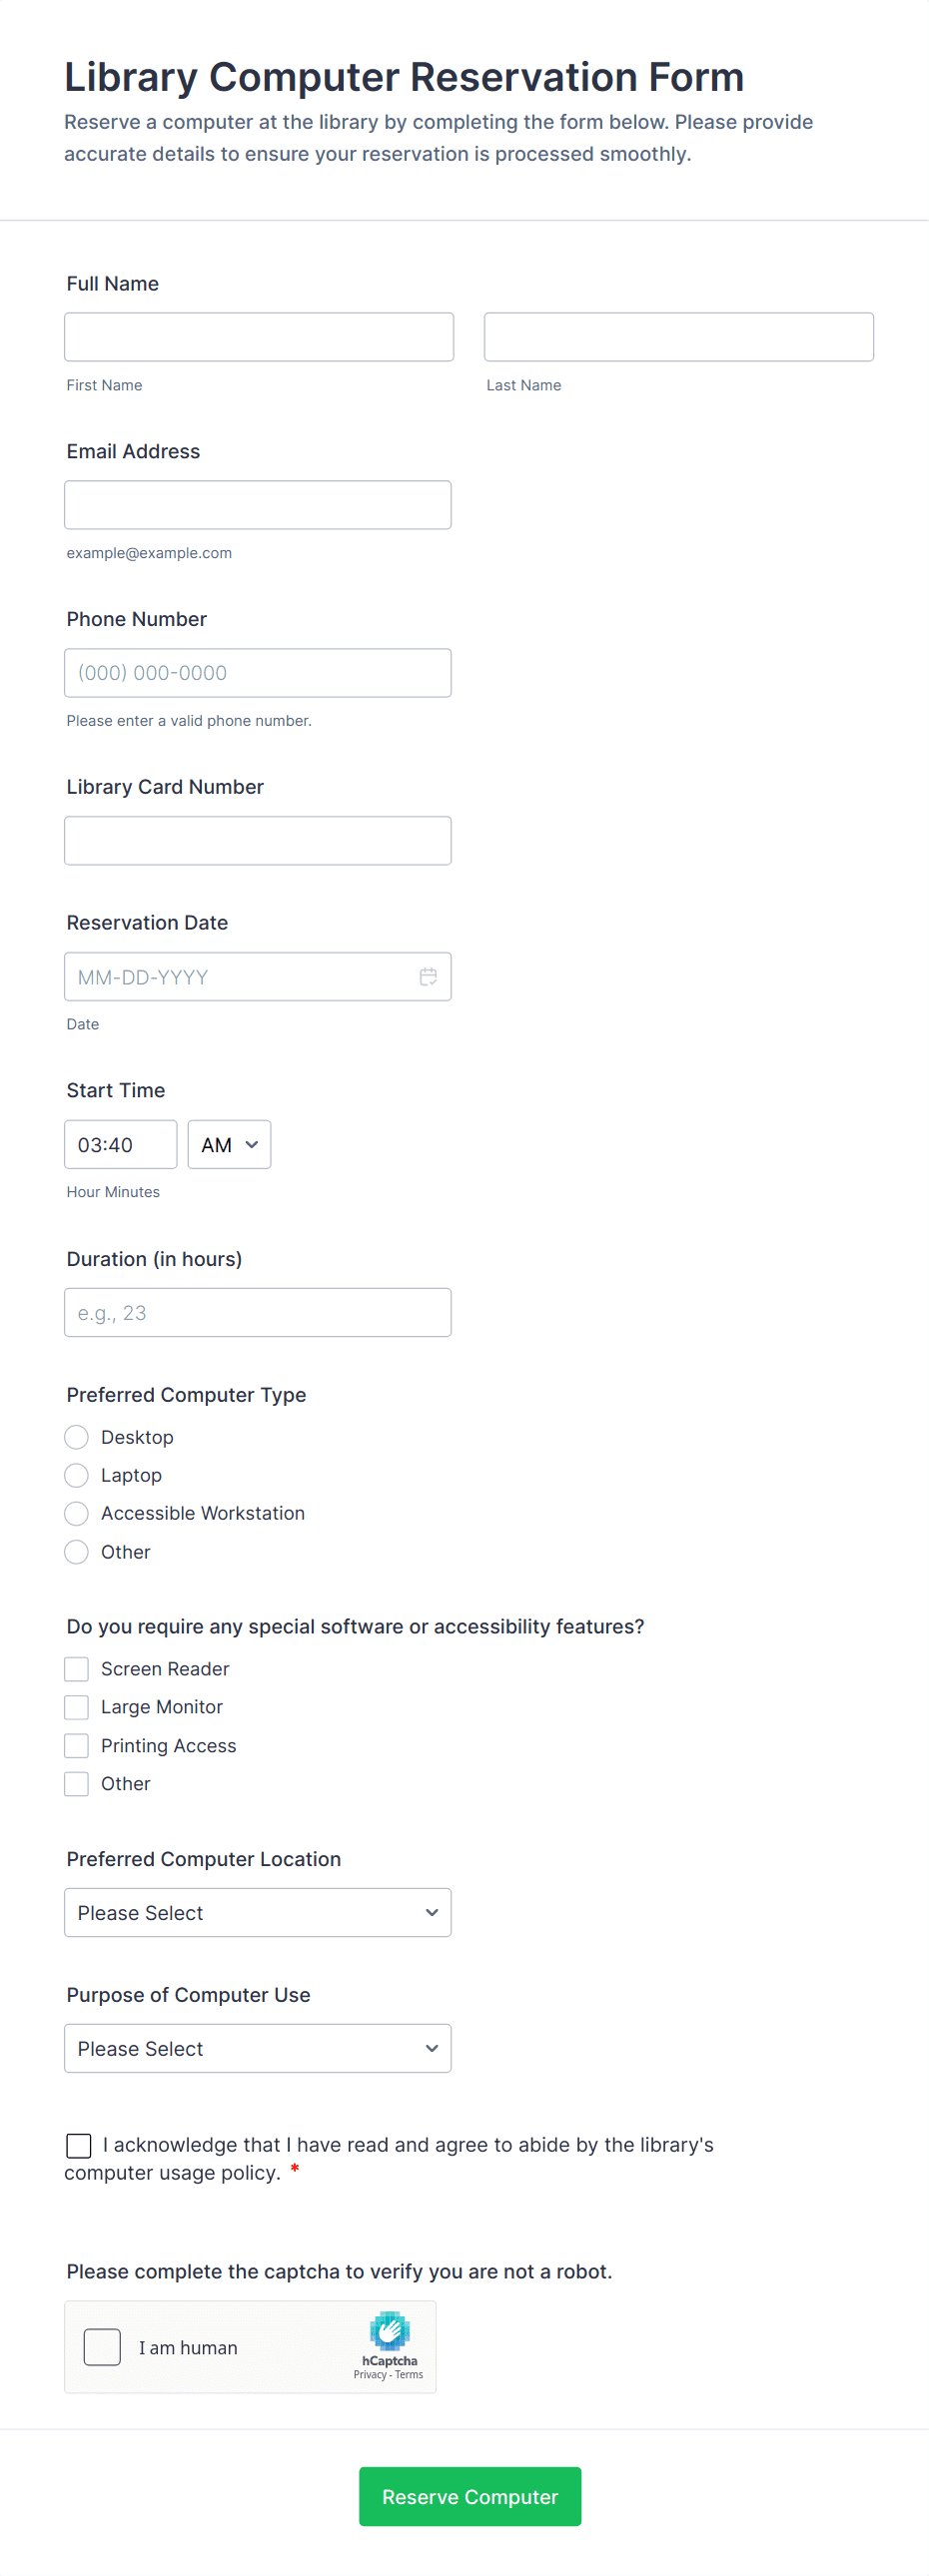Open the hCaptcha Privacy link

tap(369, 2374)
